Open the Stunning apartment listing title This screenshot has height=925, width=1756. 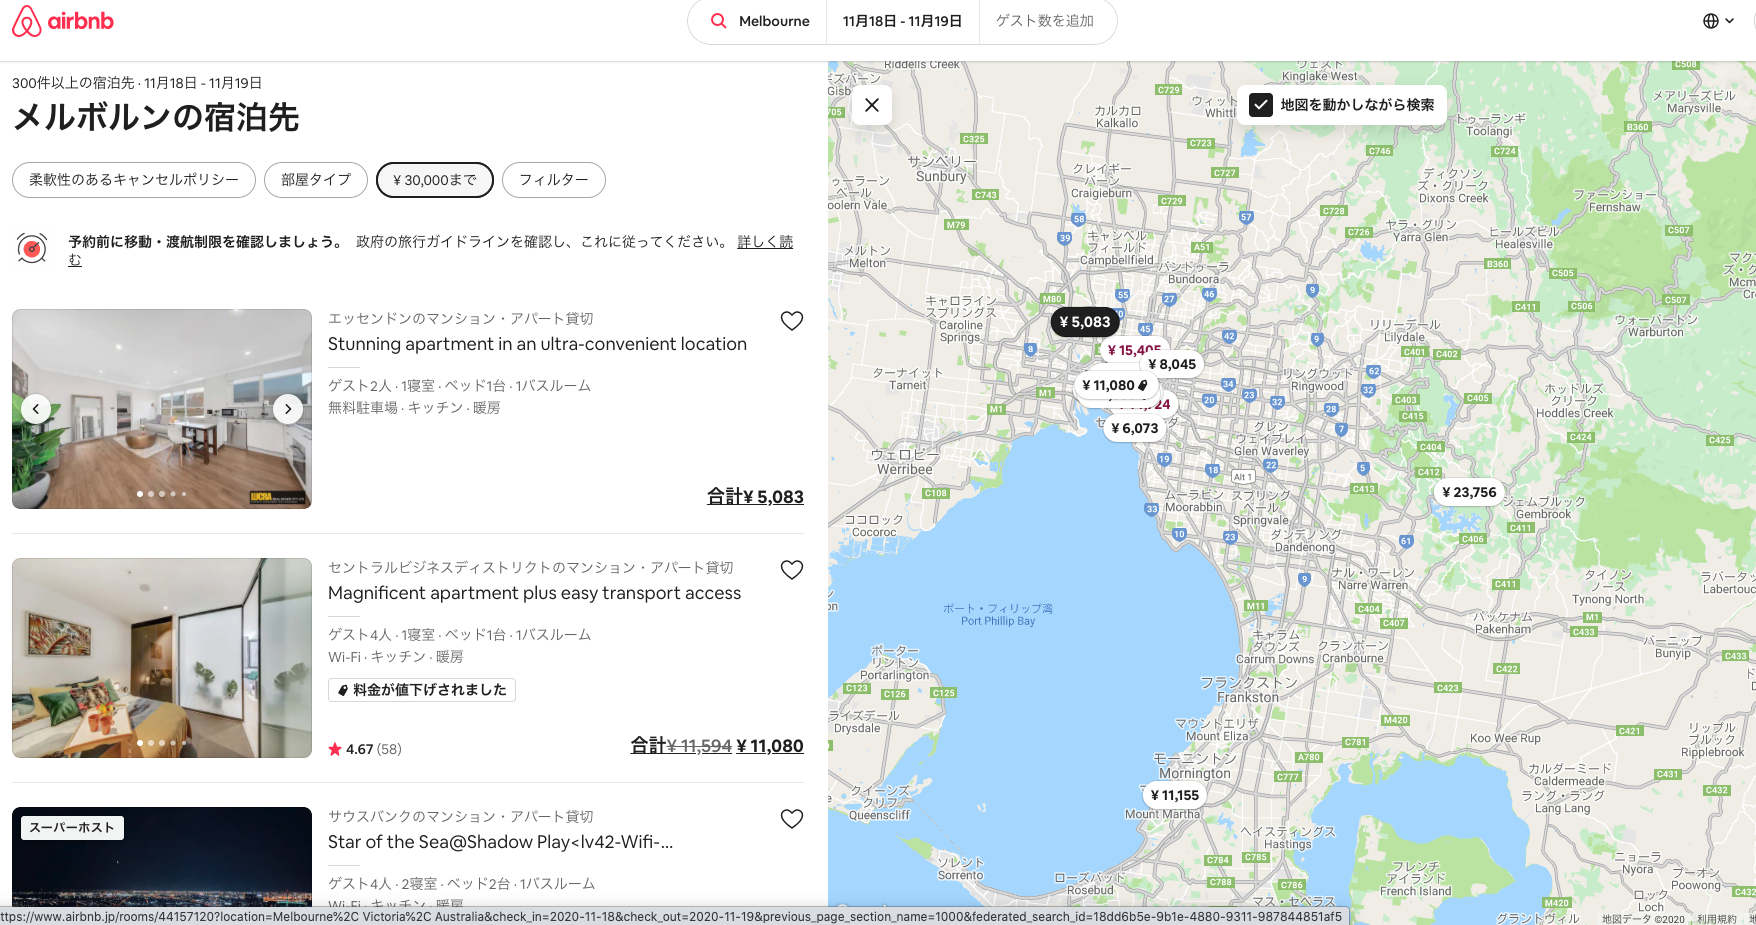[537, 344]
